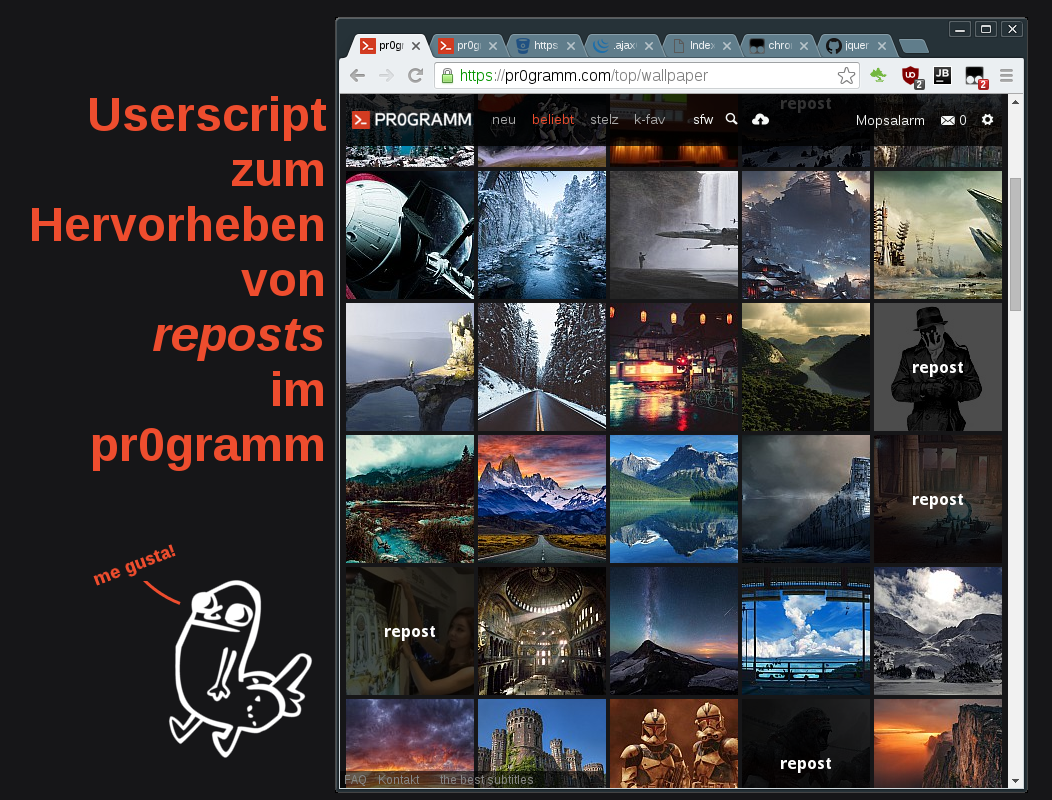This screenshot has width=1052, height=800.
Task: Select the 'stelz' navigation item
Action: click(604, 120)
